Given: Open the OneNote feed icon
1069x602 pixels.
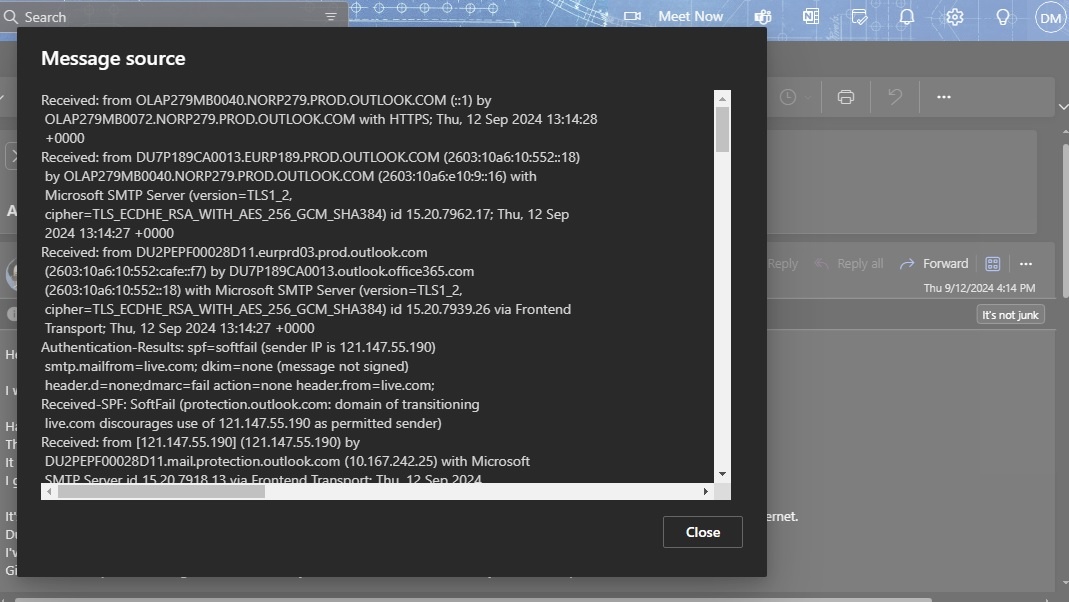Looking at the screenshot, I should click(811, 16).
